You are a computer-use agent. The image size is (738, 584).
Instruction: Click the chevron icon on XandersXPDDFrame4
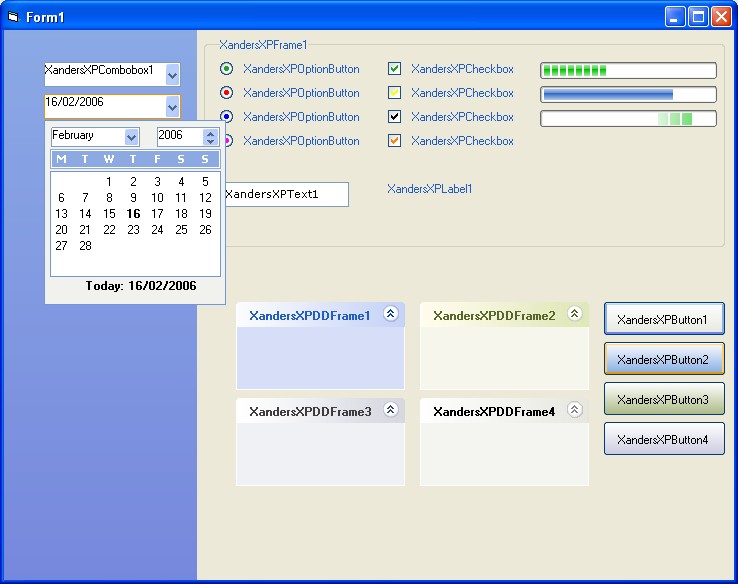[x=574, y=410]
